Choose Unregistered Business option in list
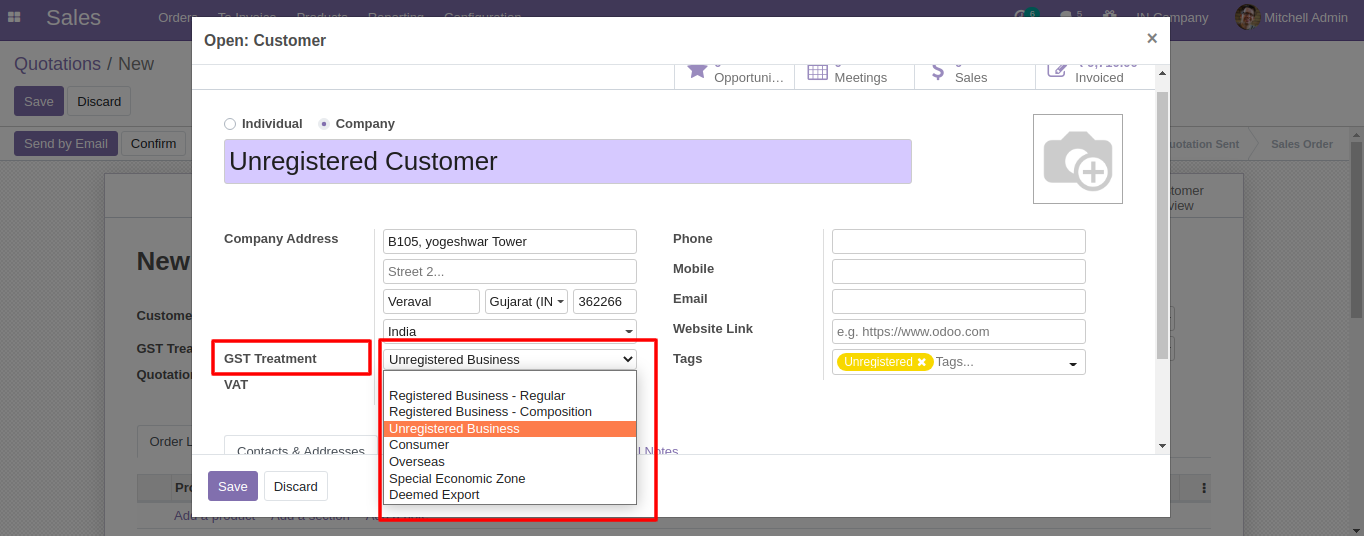Screen dimensions: 1364x536 coord(510,428)
